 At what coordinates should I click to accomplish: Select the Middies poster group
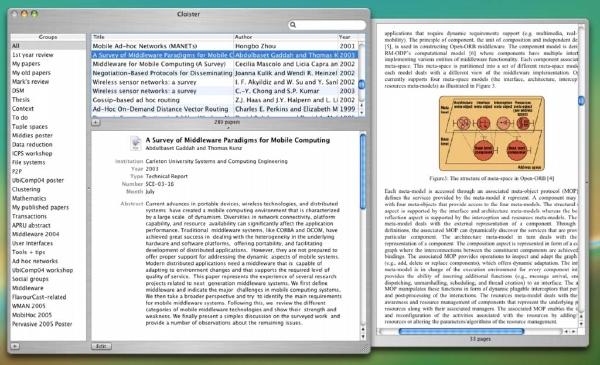pos(48,135)
